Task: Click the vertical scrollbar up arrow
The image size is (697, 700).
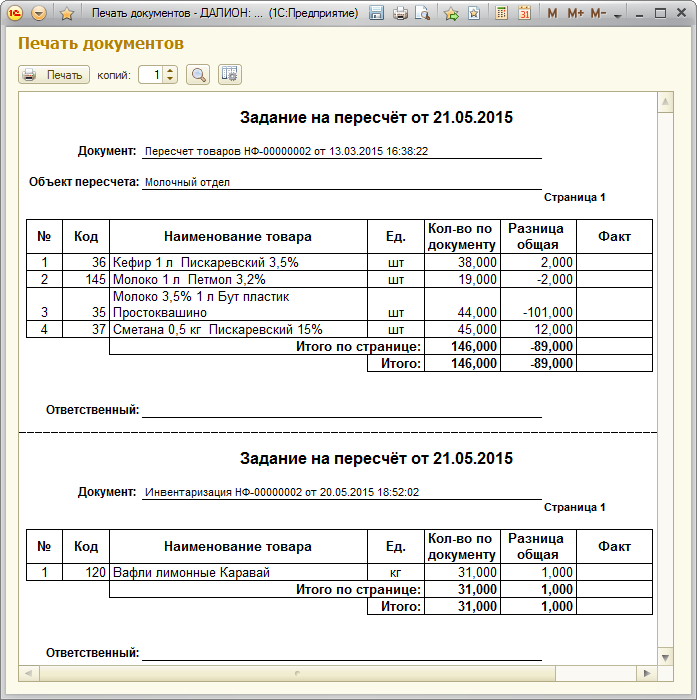Action: point(665,102)
